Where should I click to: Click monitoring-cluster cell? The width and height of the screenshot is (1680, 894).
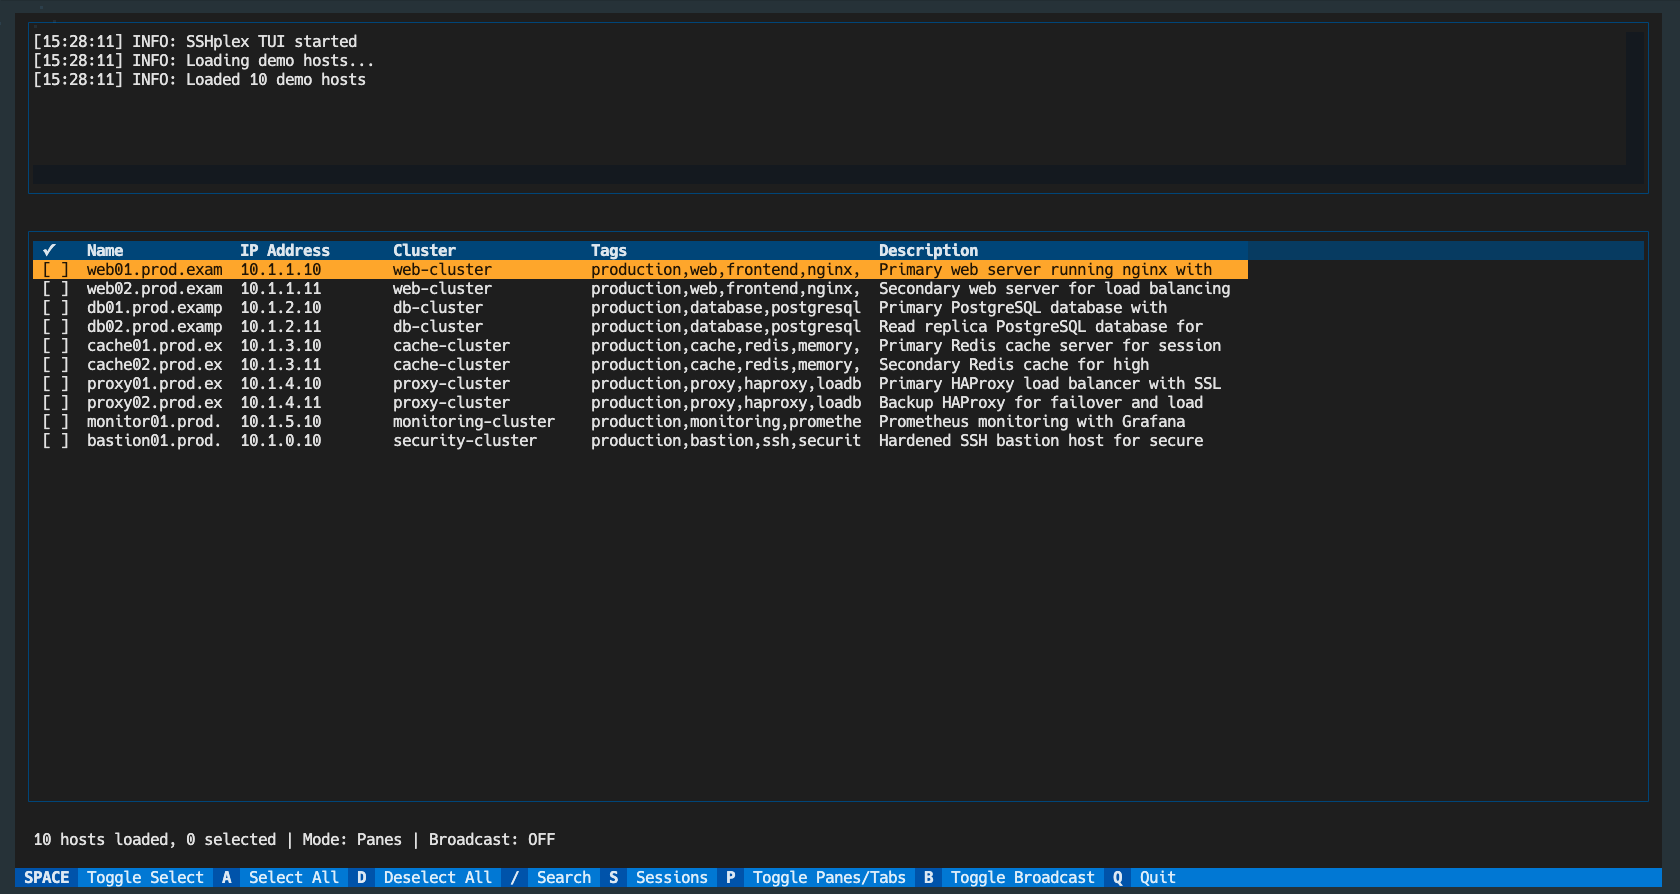click(x=474, y=422)
